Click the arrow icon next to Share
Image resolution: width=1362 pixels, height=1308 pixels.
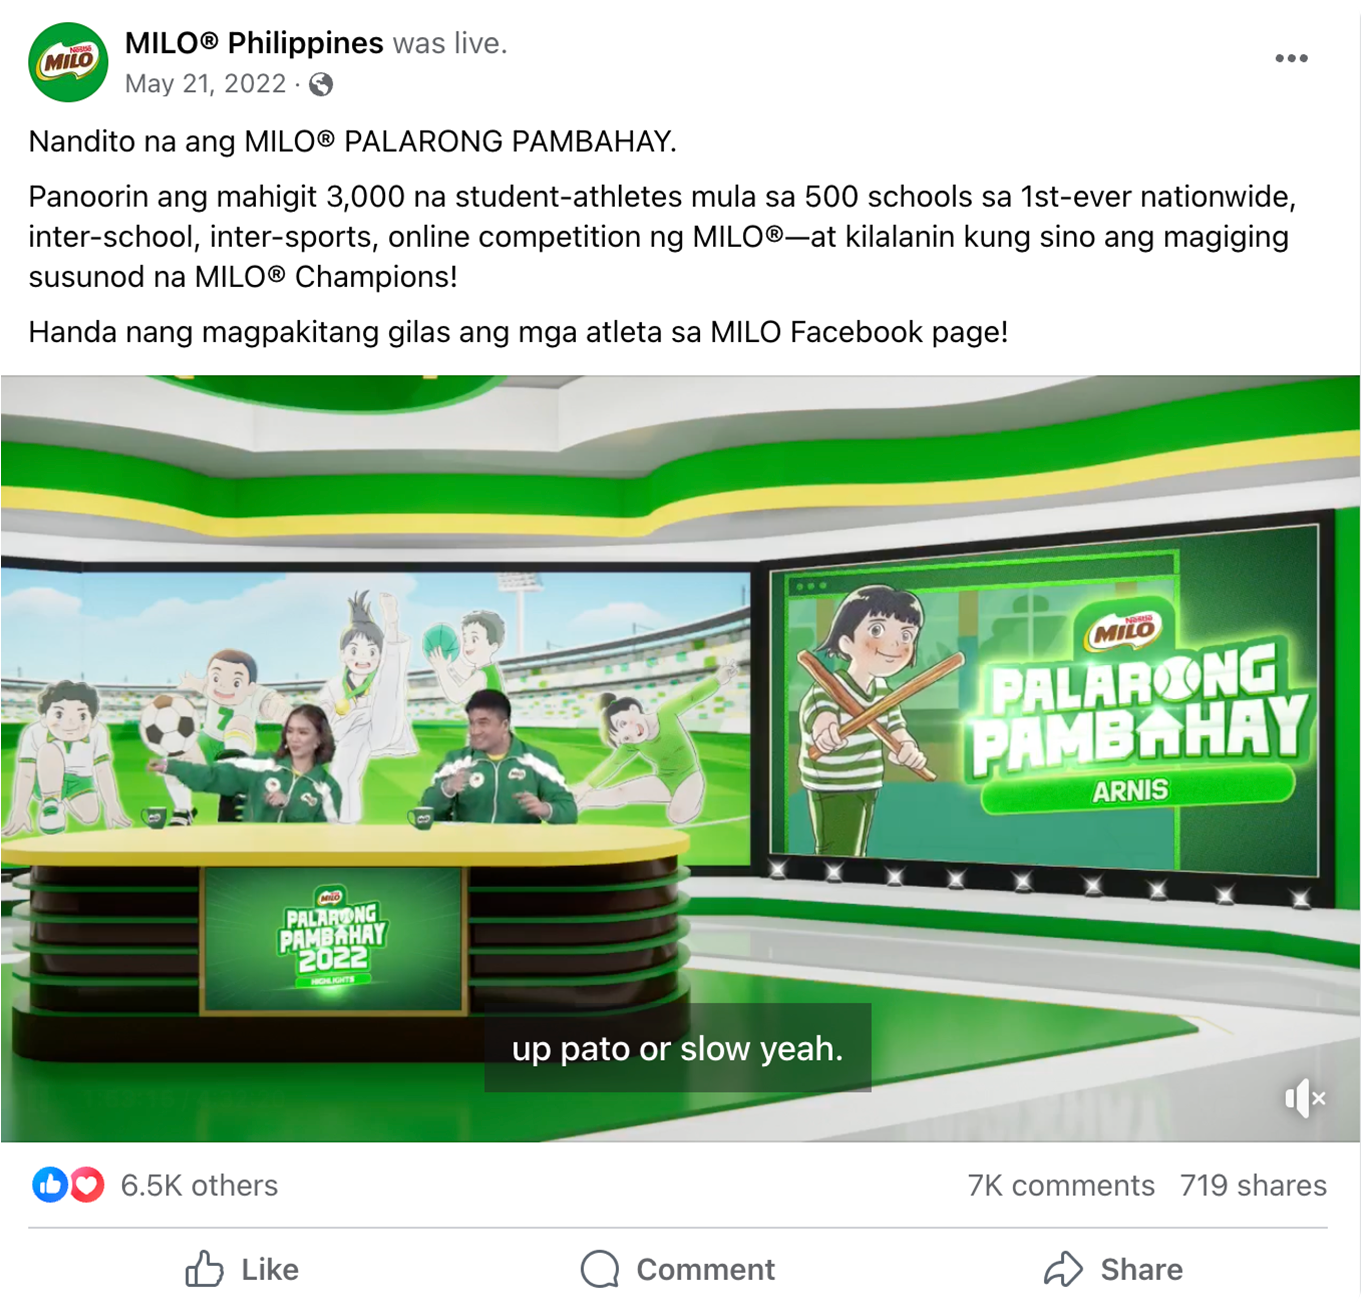tap(1064, 1269)
